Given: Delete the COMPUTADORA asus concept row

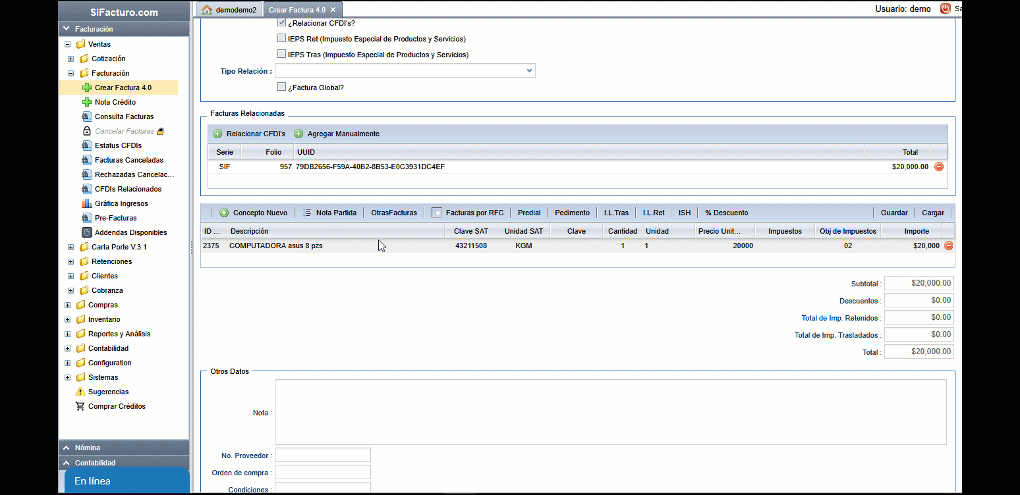Looking at the screenshot, I should coord(948,245).
